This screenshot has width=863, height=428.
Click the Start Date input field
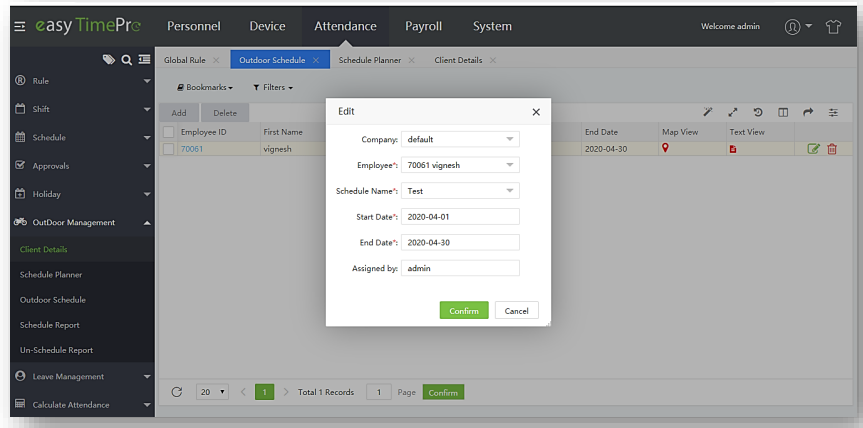(460, 217)
